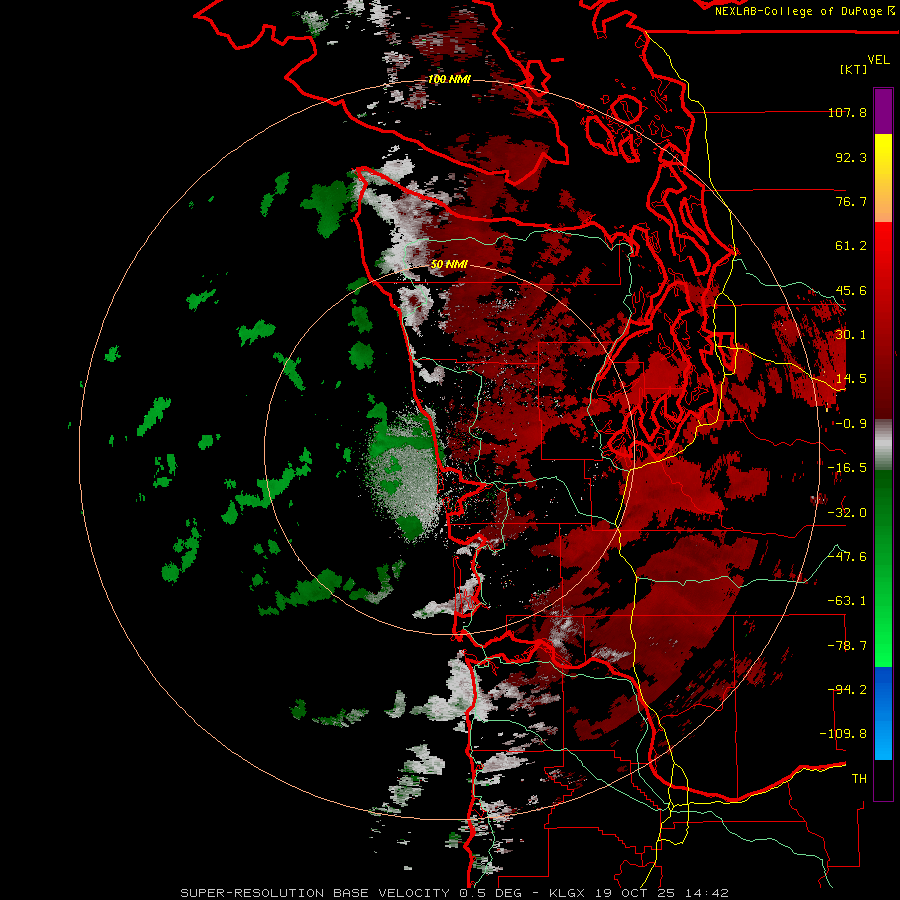Click the -78.7 velocity scale value
Screen dimensions: 900x900
[847, 646]
